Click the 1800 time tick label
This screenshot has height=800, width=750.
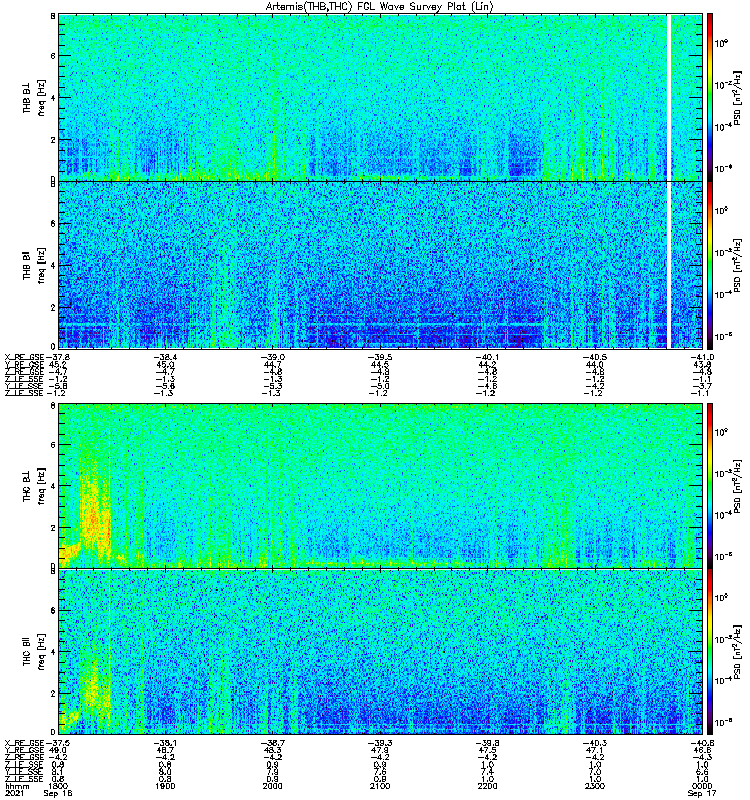[x=58, y=786]
